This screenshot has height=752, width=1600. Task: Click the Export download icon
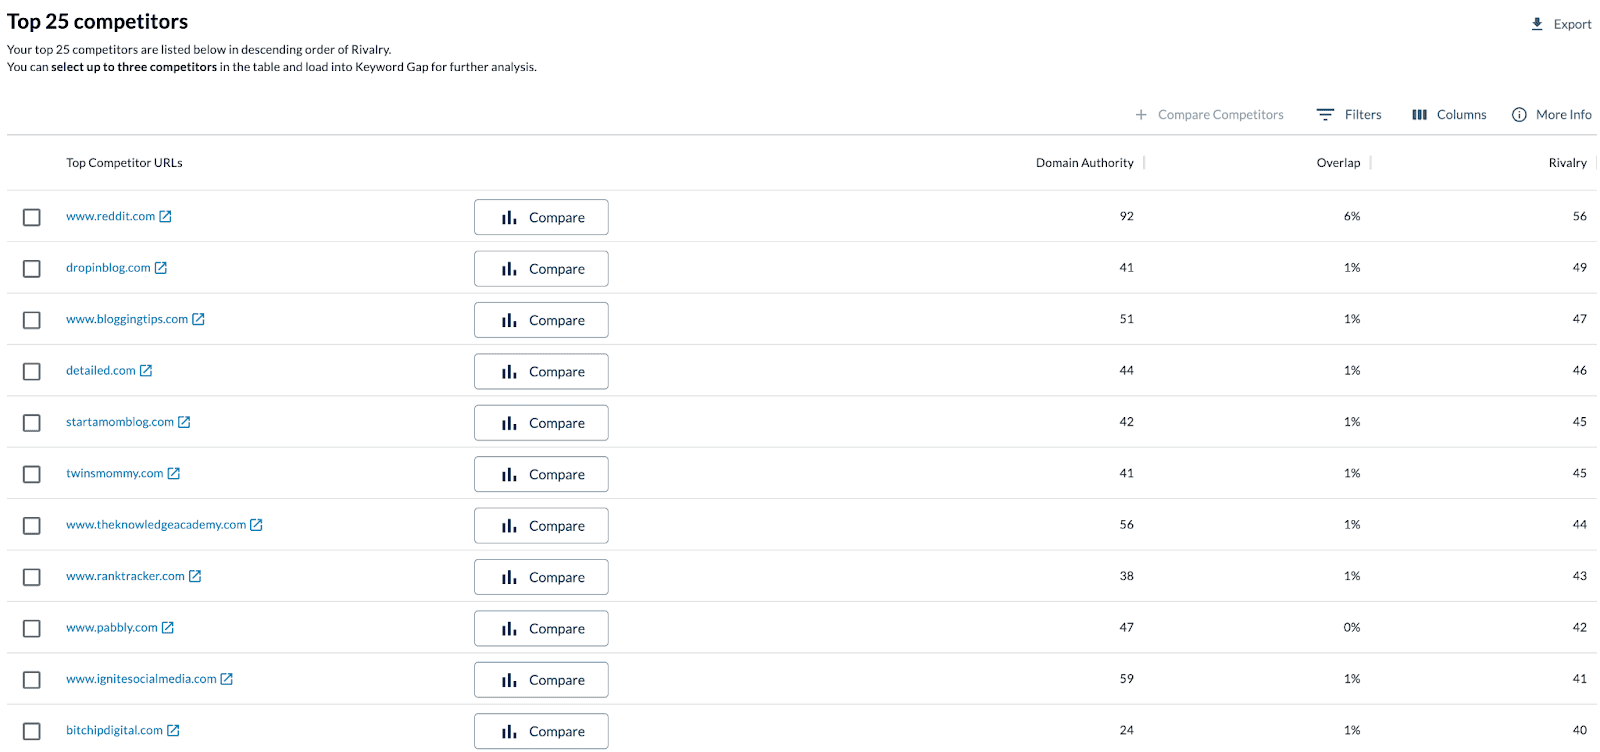1537,24
